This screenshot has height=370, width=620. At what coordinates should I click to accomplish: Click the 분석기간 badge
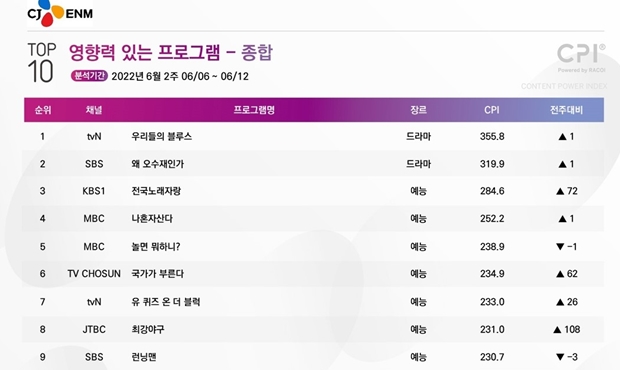pyautogui.click(x=89, y=76)
